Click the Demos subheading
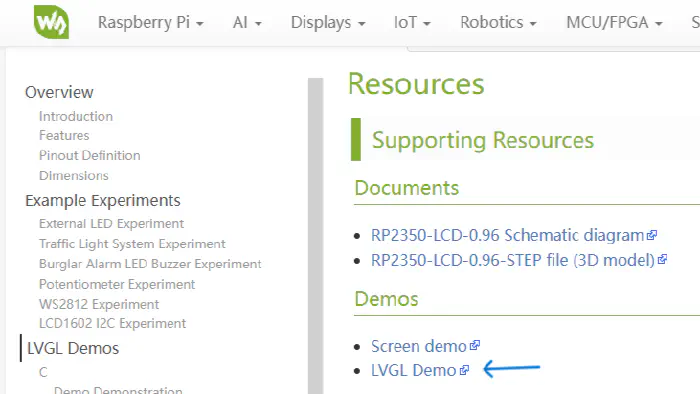This screenshot has width=700, height=394. (387, 299)
